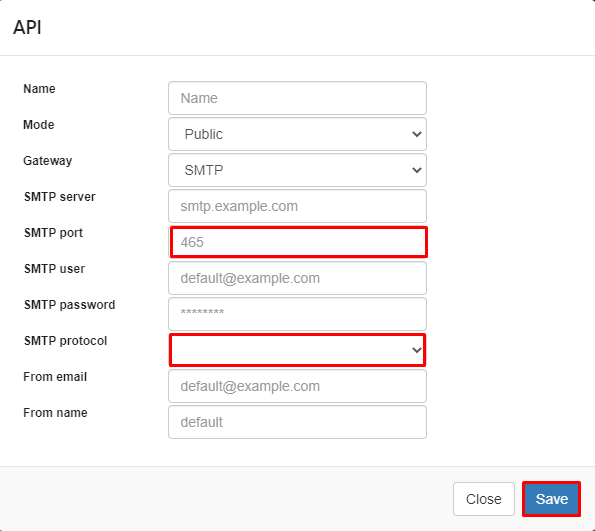
Task: Save the API settings
Action: click(x=551, y=499)
